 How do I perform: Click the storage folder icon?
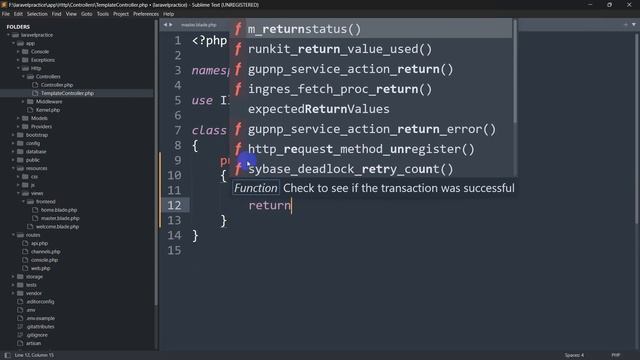(x=20, y=277)
